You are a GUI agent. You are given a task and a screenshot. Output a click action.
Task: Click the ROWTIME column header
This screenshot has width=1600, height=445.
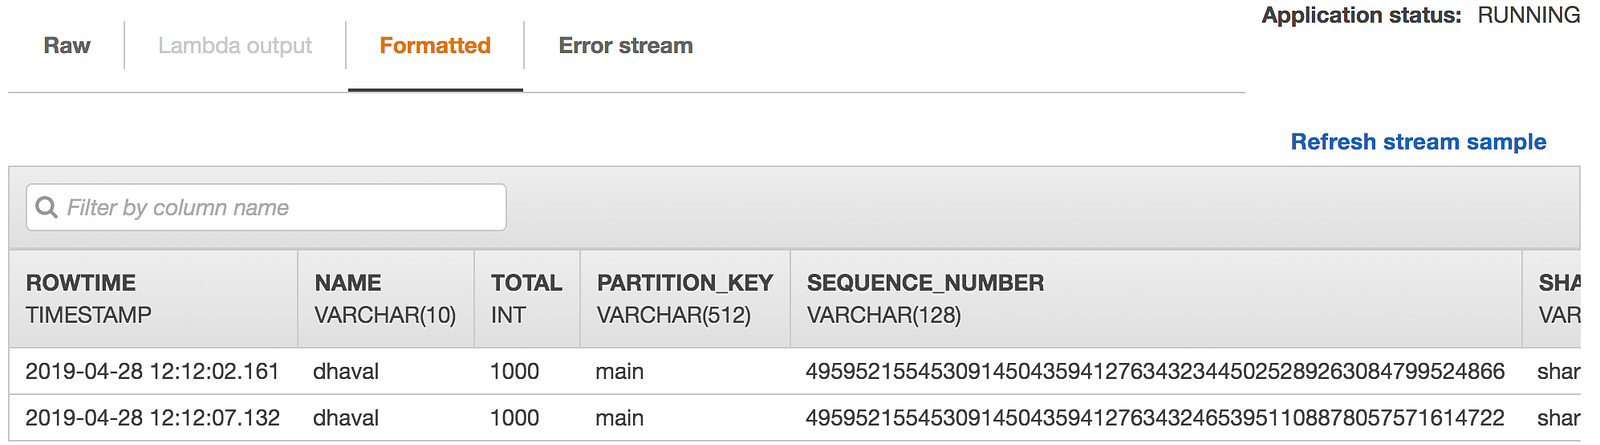coord(81,283)
